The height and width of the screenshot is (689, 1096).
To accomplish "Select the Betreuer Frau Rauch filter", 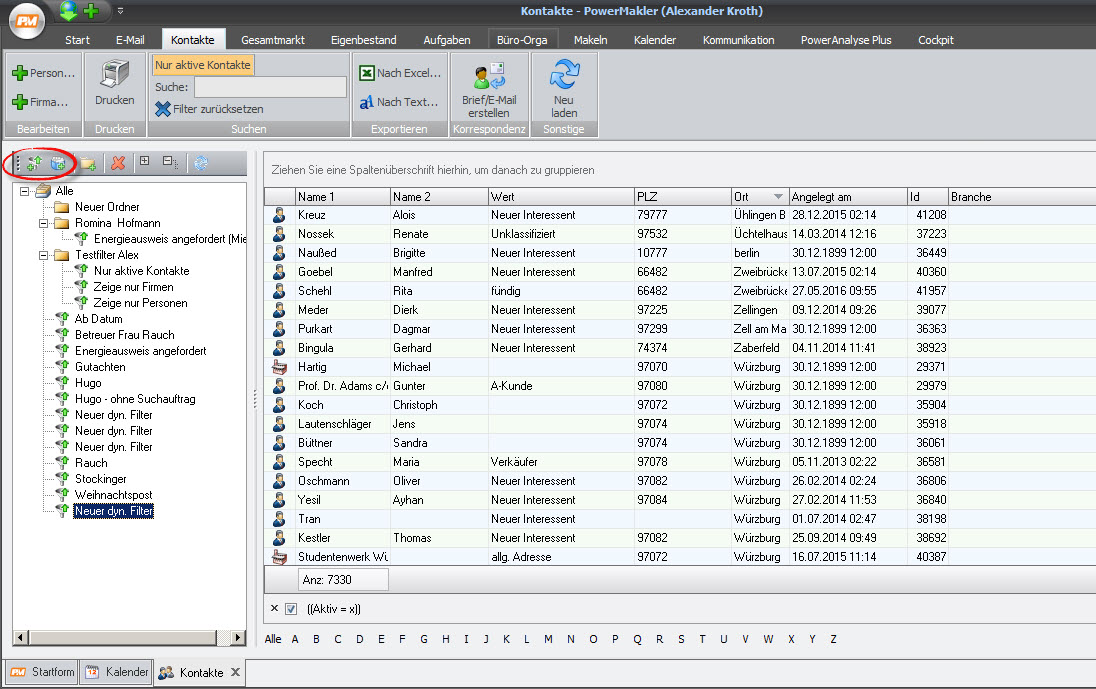I will pos(124,335).
